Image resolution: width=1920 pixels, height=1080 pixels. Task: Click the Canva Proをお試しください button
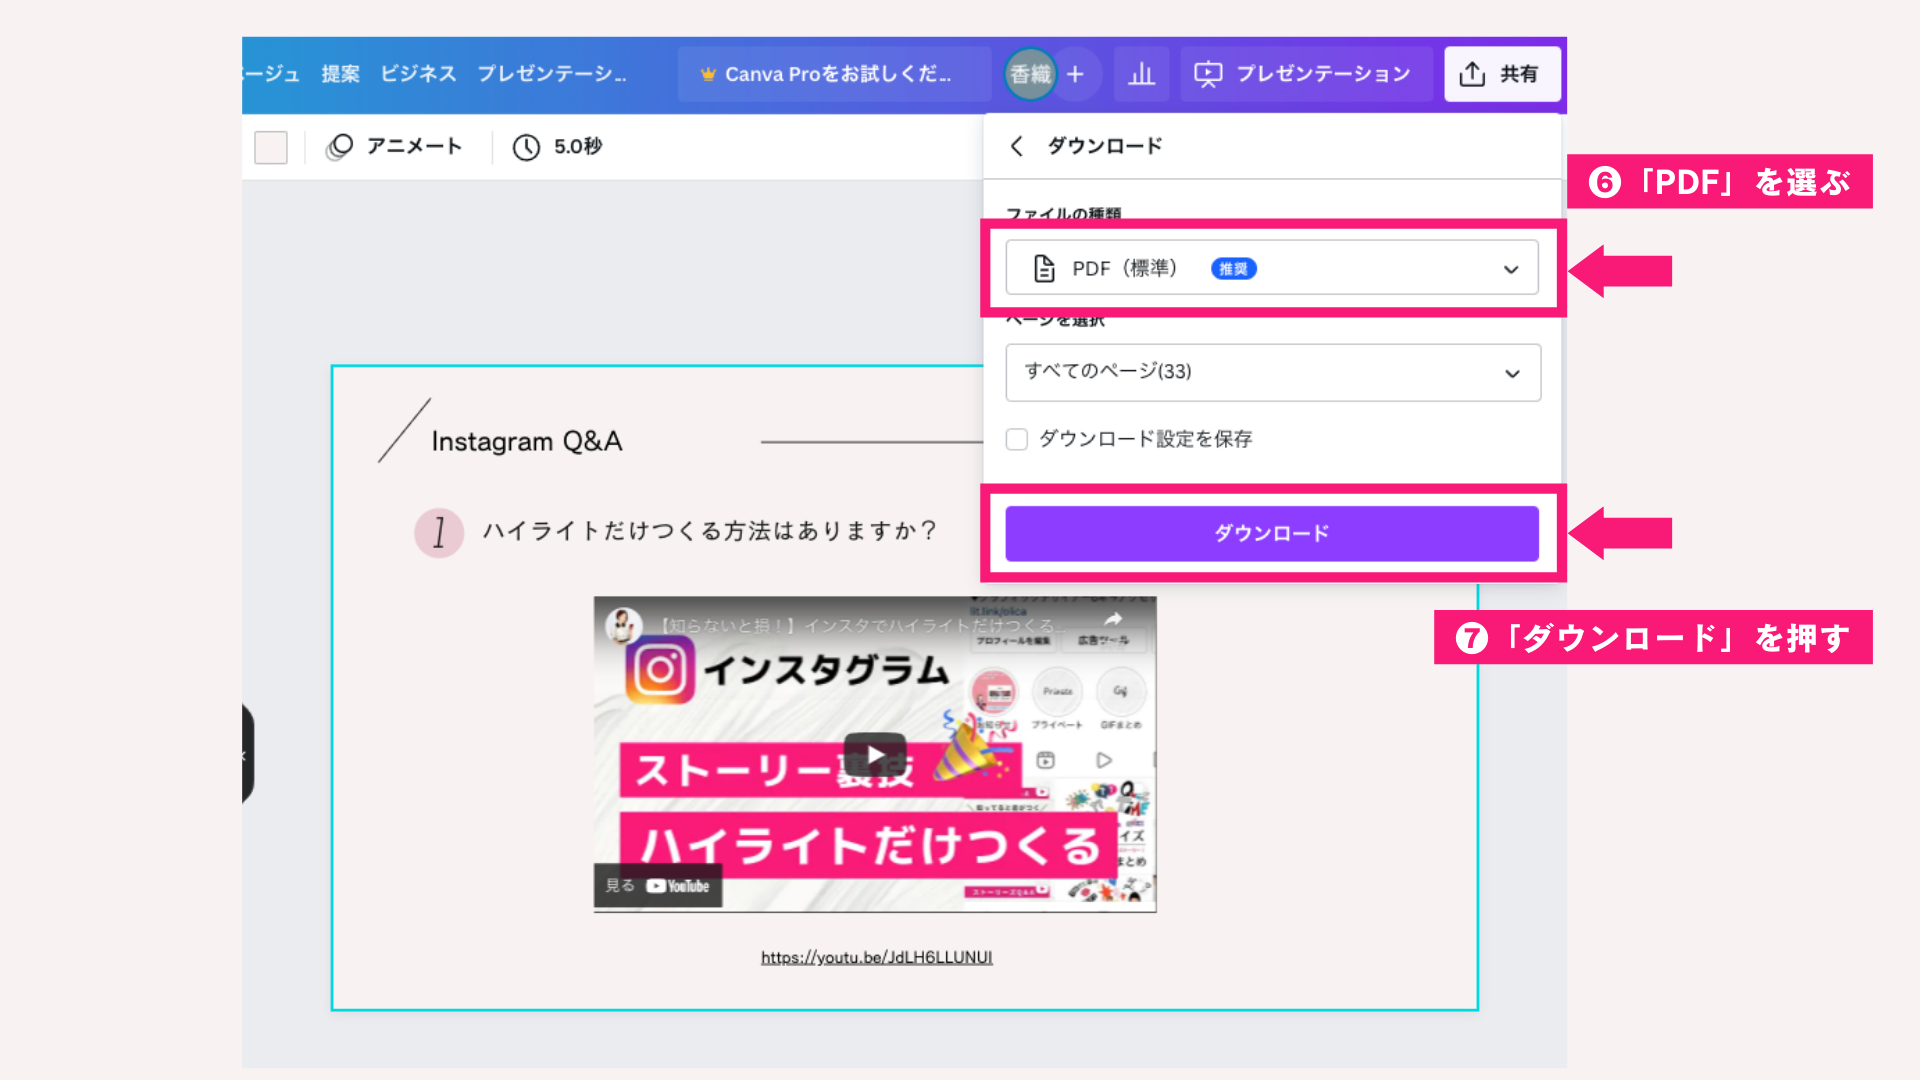834,73
